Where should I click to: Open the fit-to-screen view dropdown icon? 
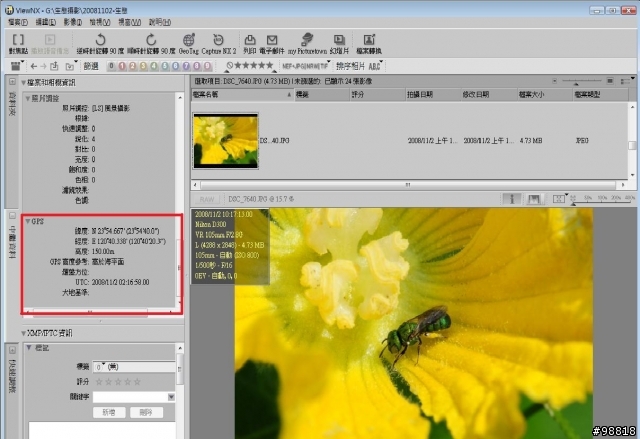(560, 199)
